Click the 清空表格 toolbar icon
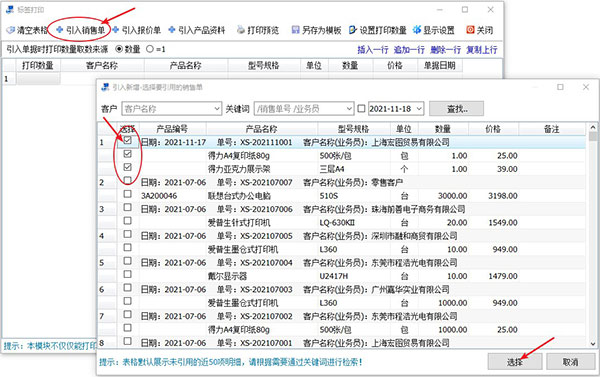Screen dimensions: 600x377 (x=11, y=30)
